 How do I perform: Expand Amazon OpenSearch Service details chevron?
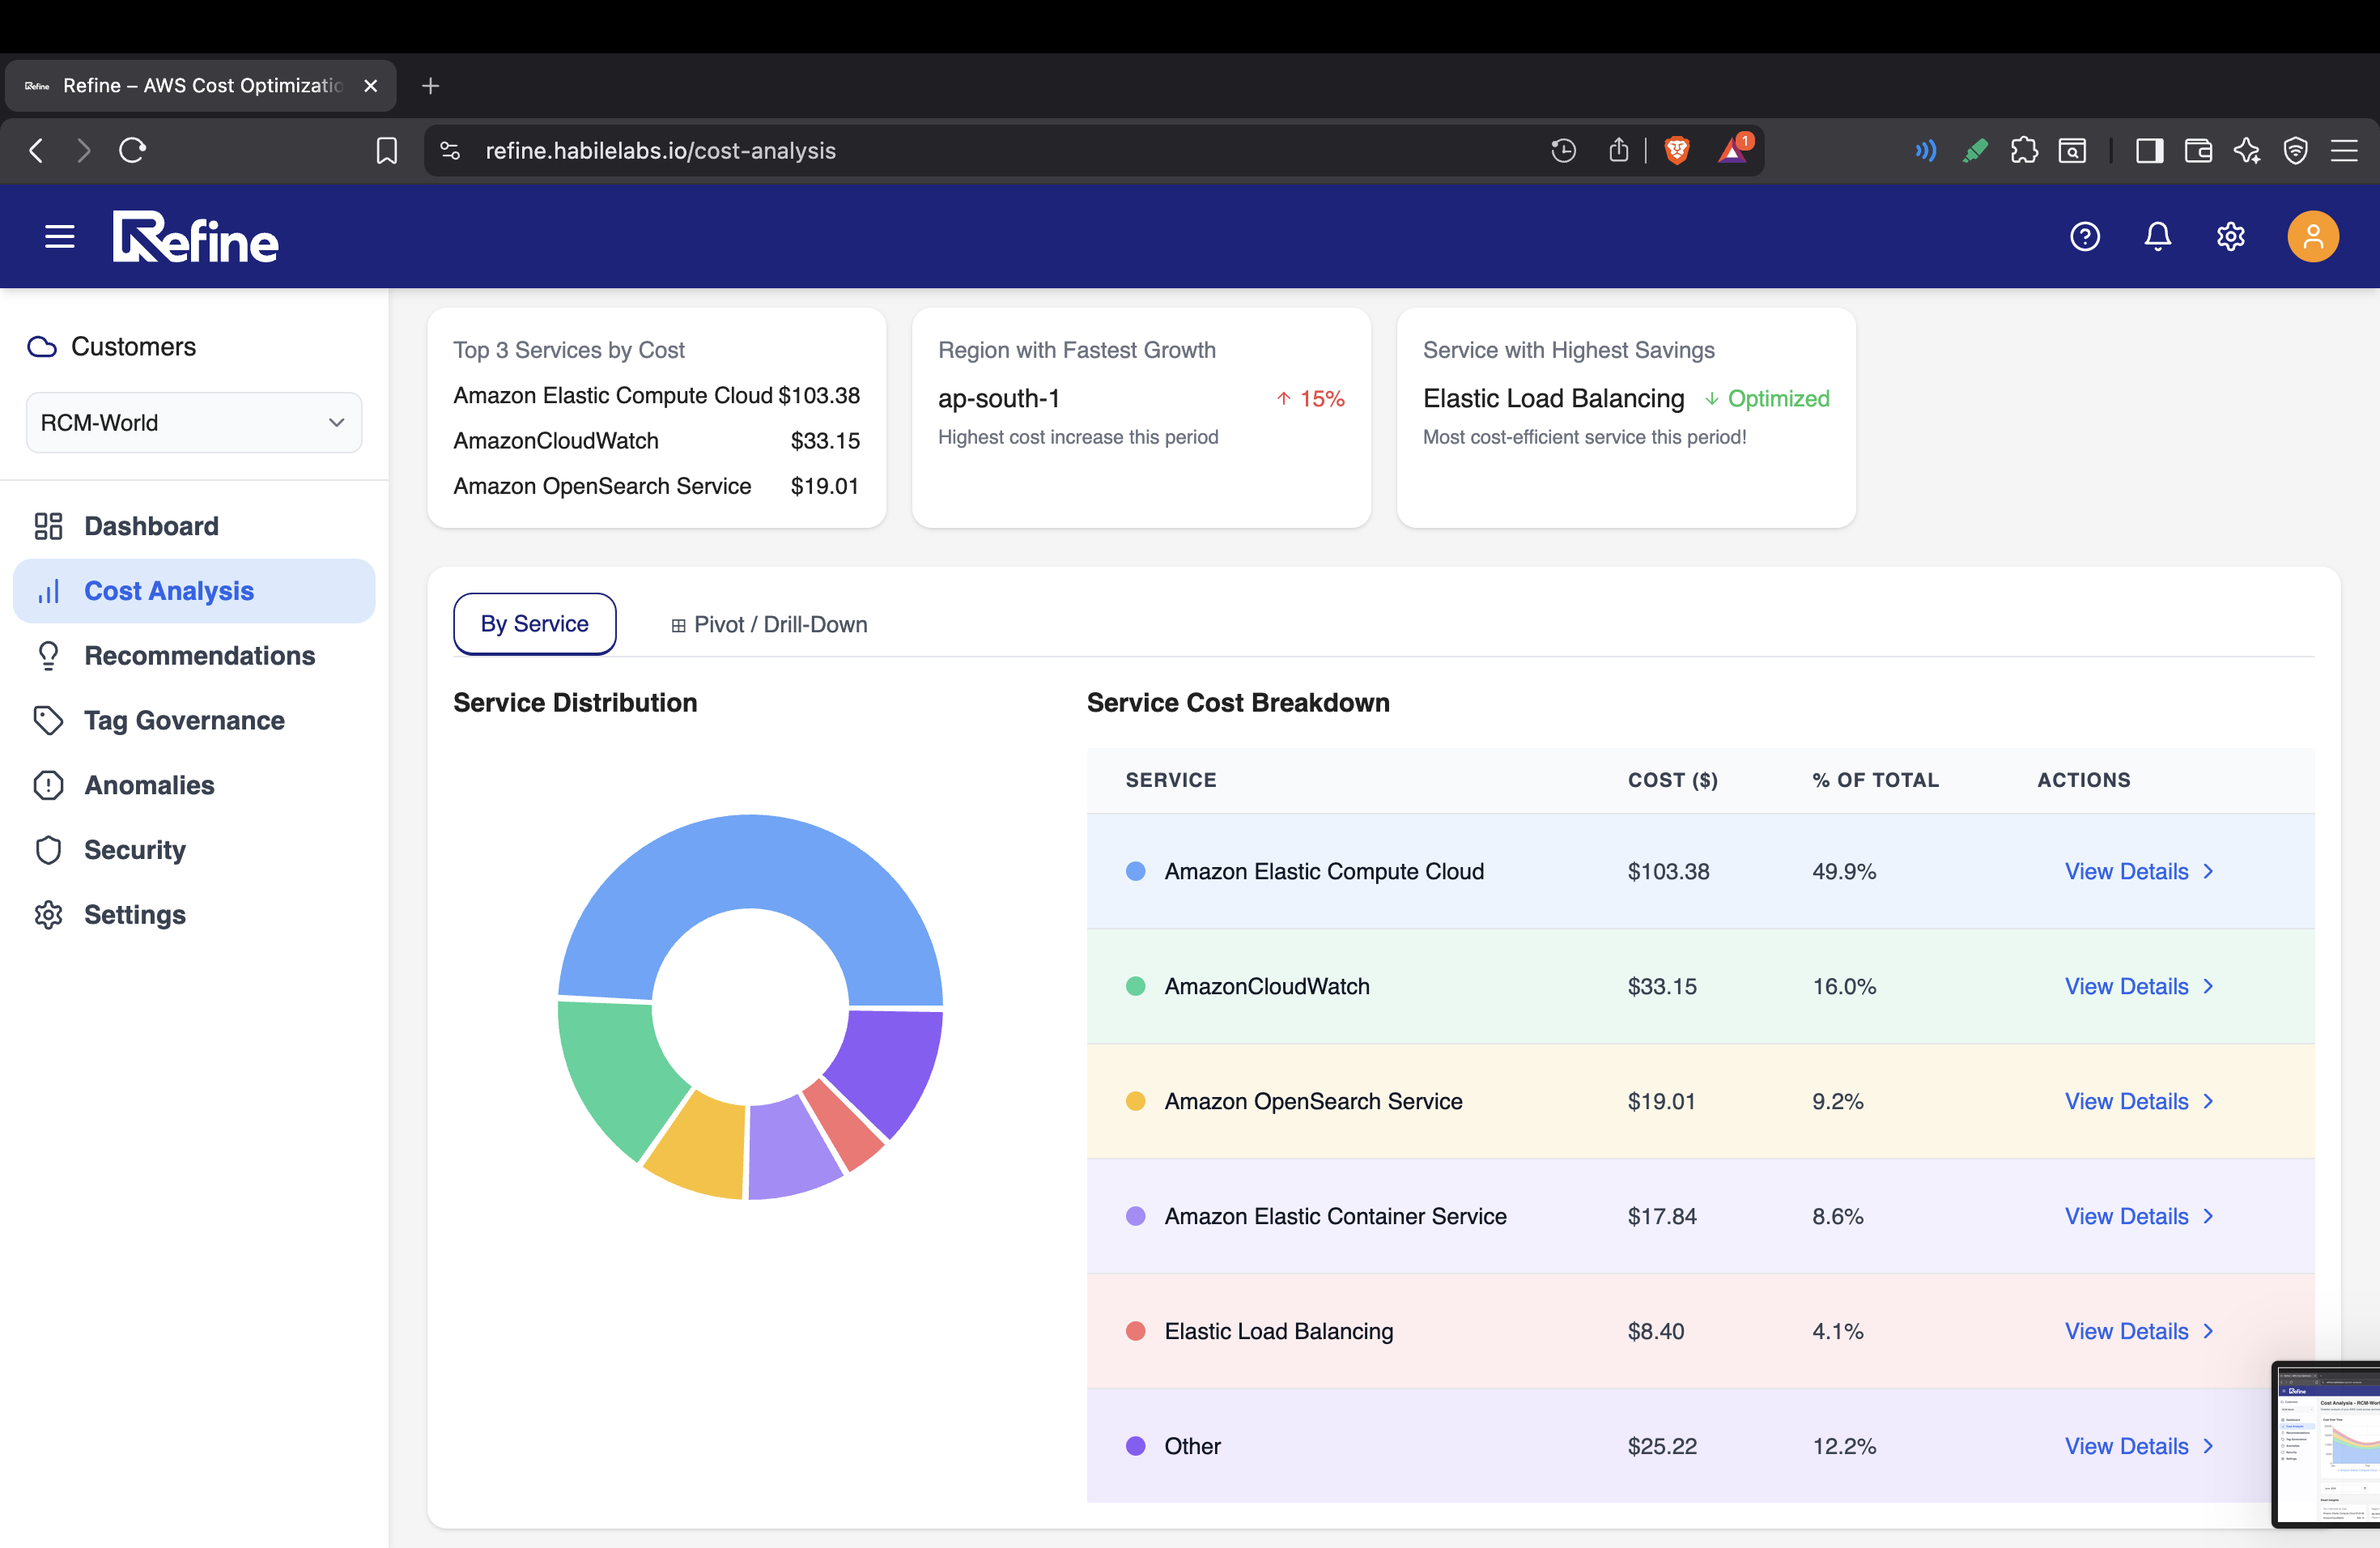point(2208,1102)
